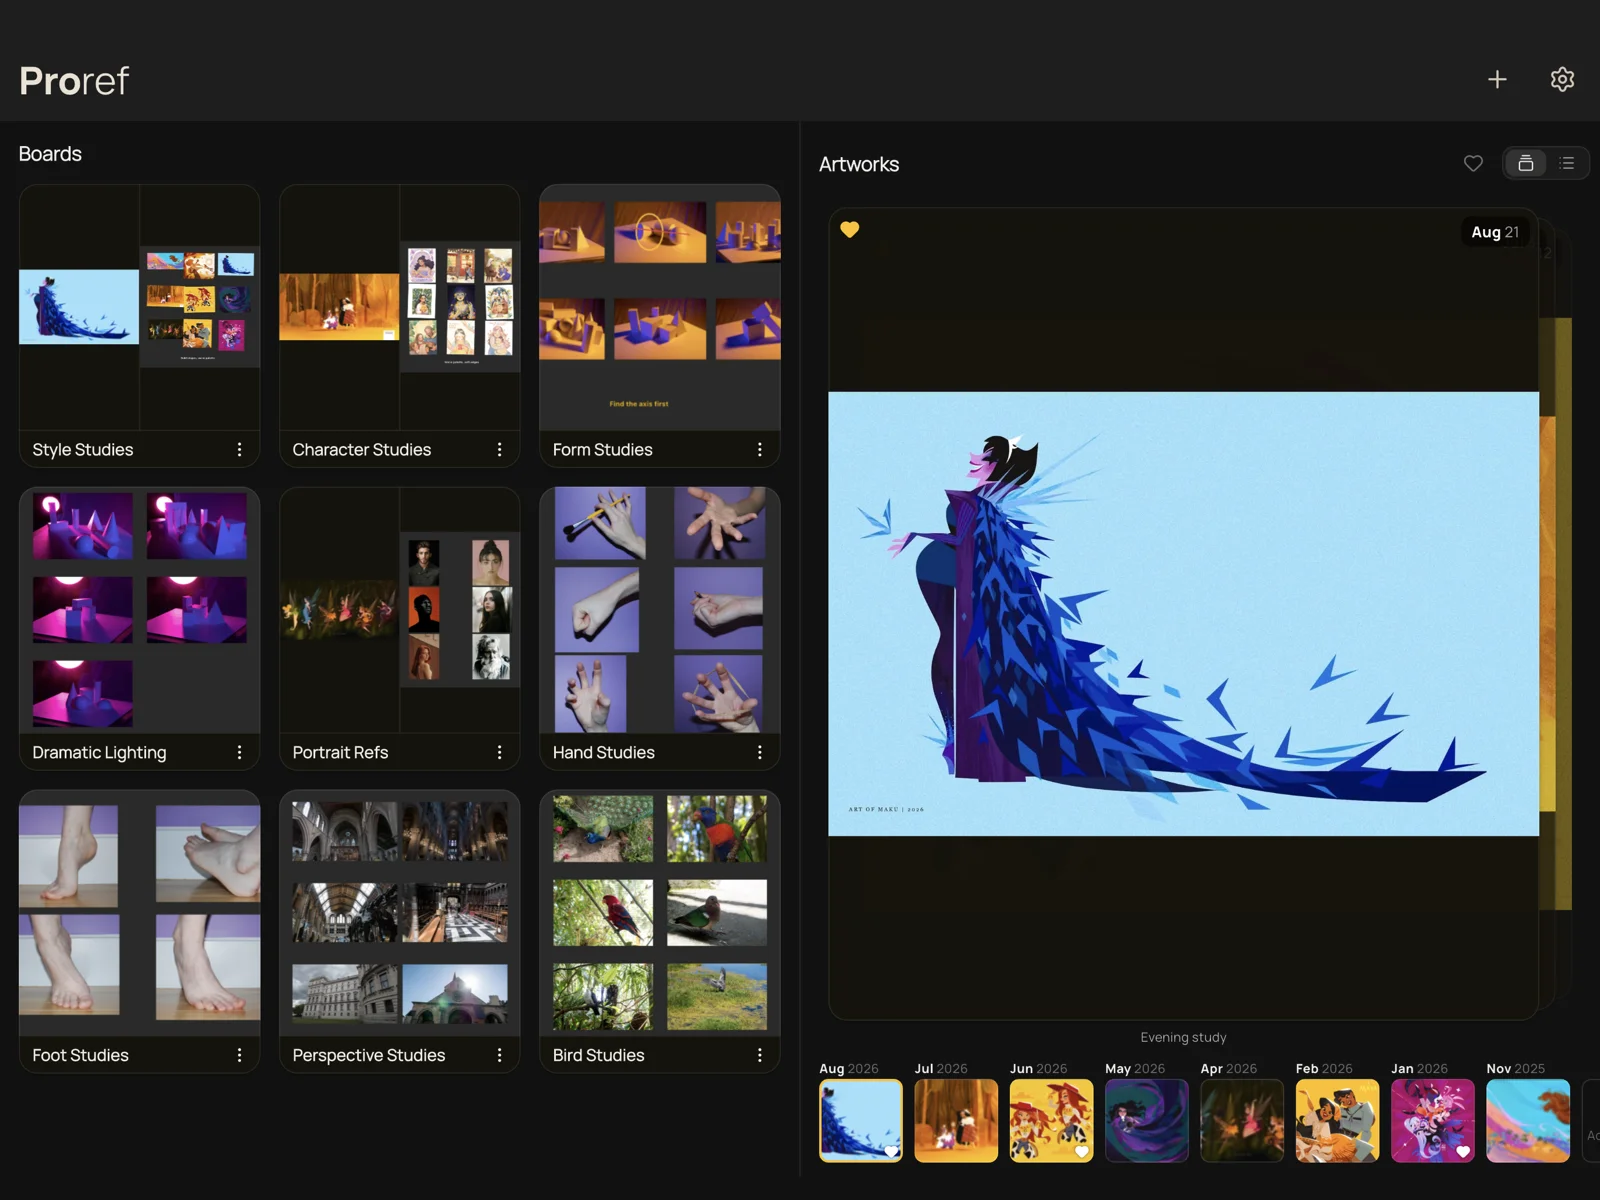This screenshot has width=1600, height=1200.
Task: Select the Apr 2026 artwork thumbnail
Action: click(1242, 1120)
